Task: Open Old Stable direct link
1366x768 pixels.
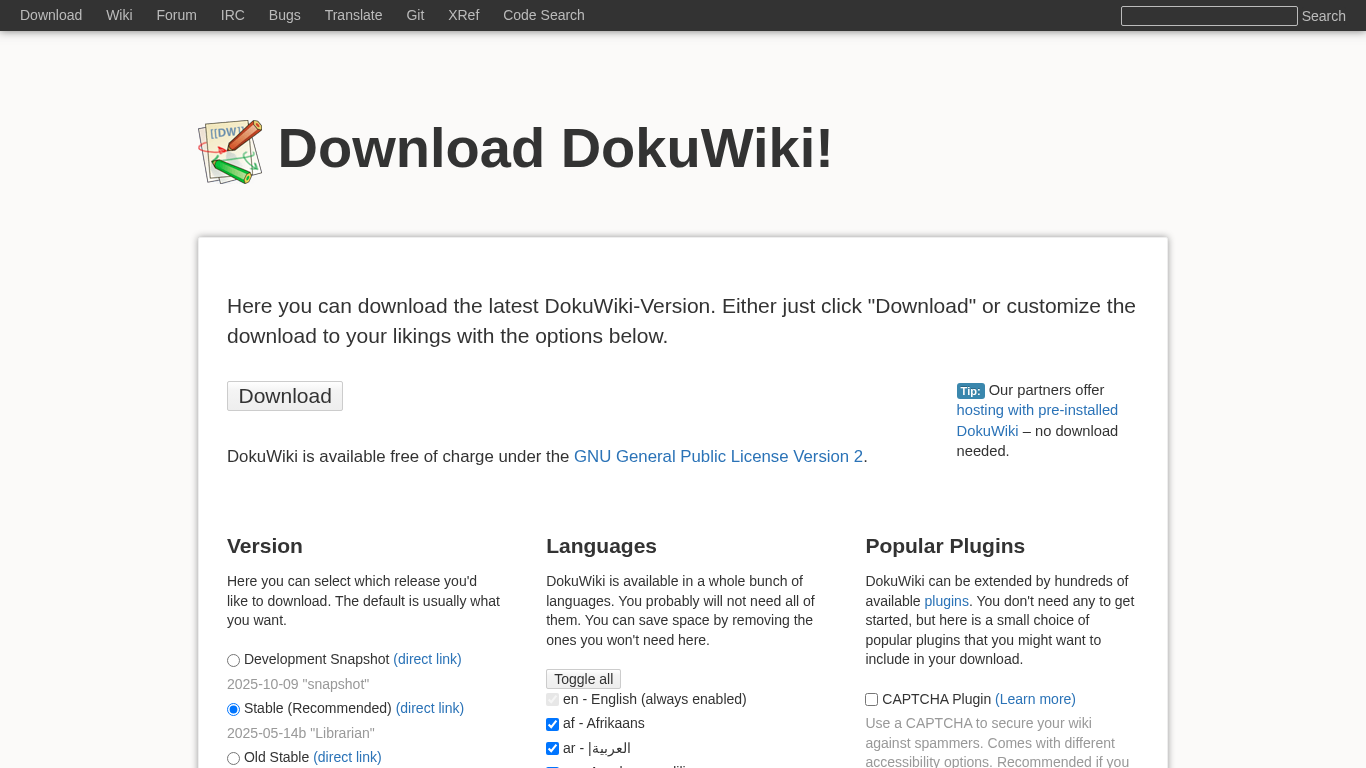Action: click(347, 757)
